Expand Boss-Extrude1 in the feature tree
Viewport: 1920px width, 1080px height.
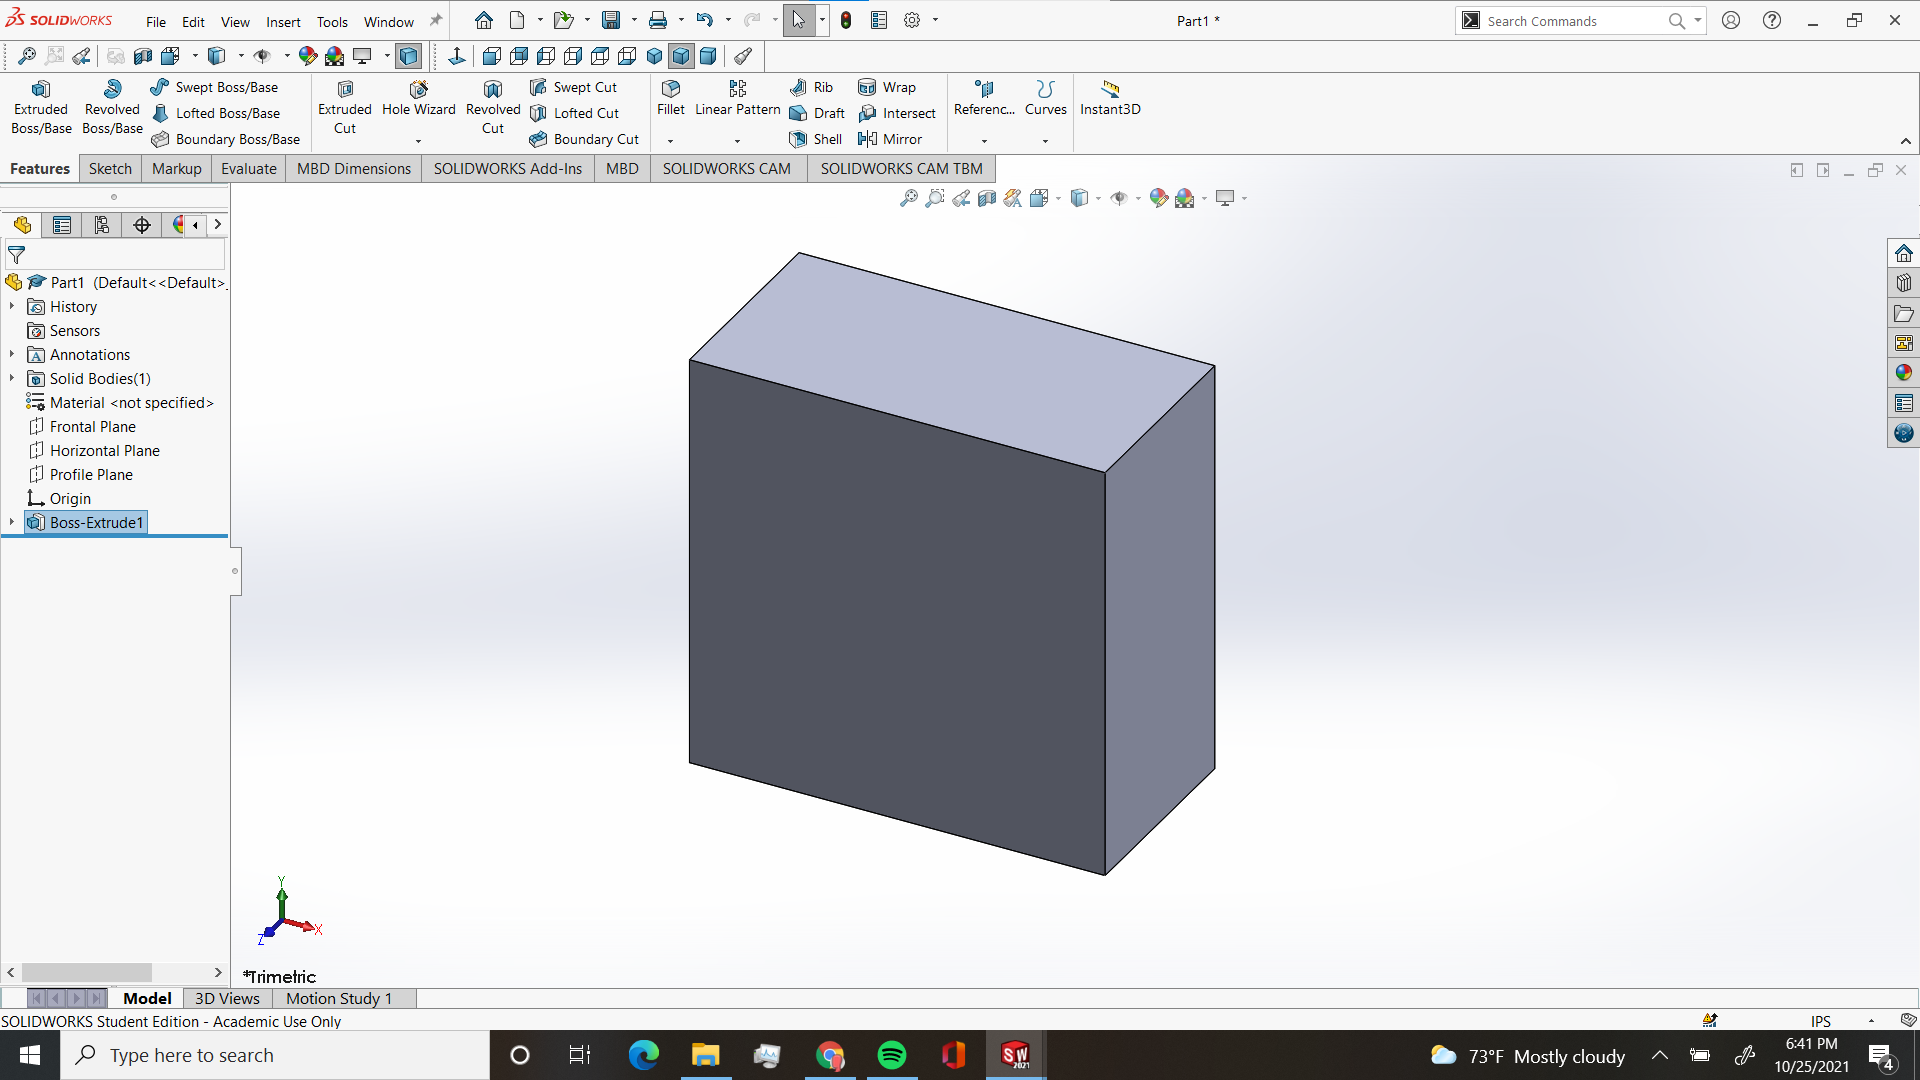[x=11, y=522]
